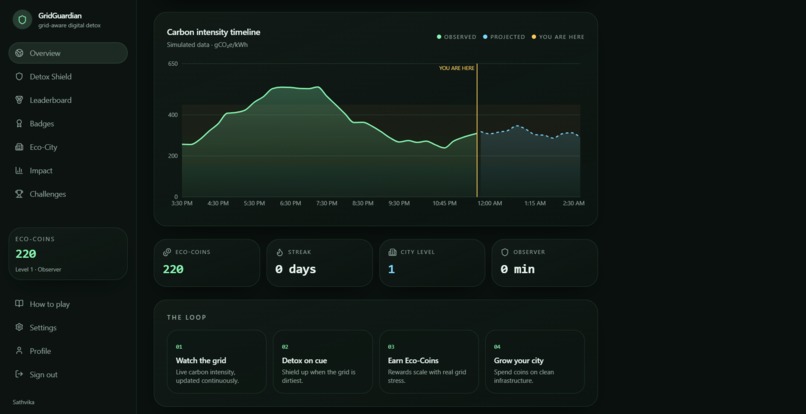
Task: Click the flame icon on Streak card
Action: (280, 252)
